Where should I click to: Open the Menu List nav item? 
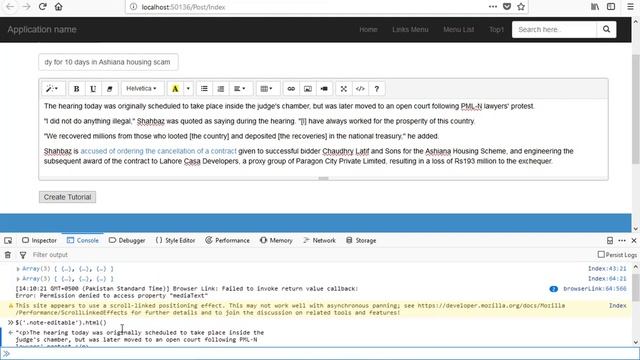[x=459, y=29]
